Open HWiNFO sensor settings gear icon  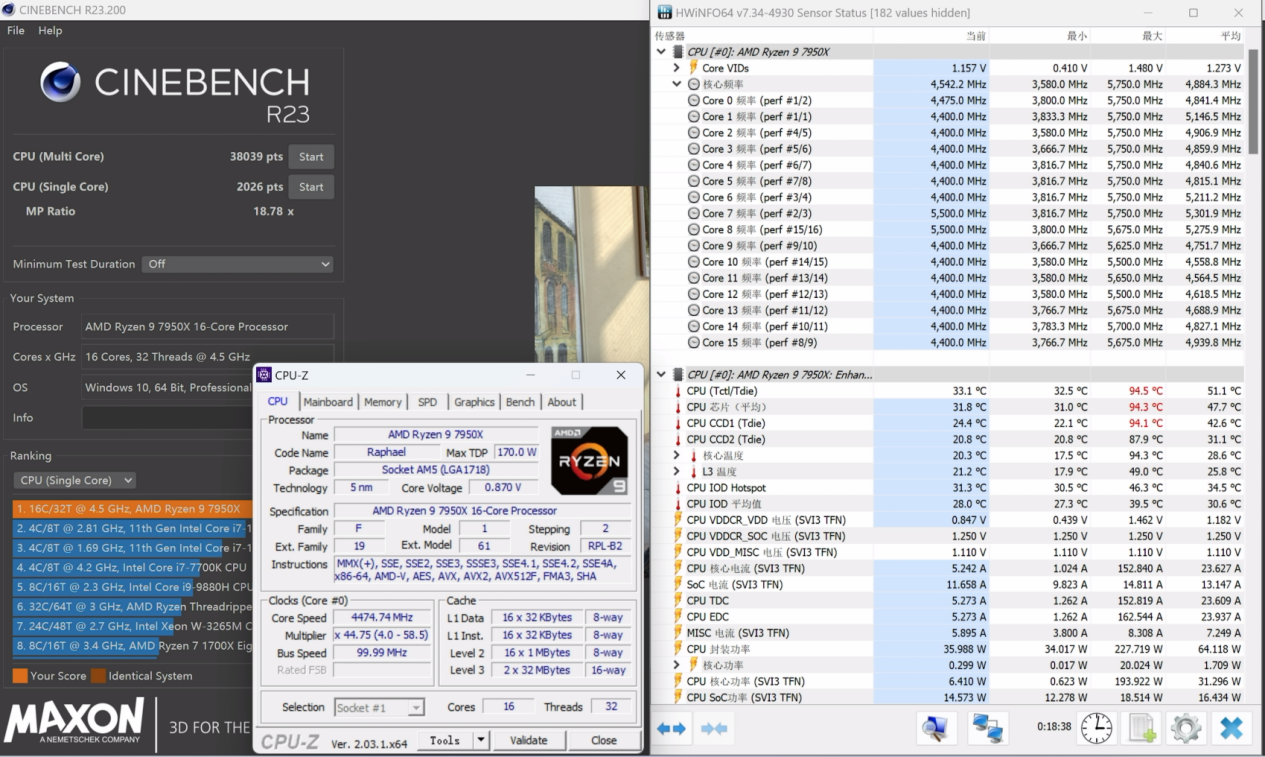[1186, 728]
